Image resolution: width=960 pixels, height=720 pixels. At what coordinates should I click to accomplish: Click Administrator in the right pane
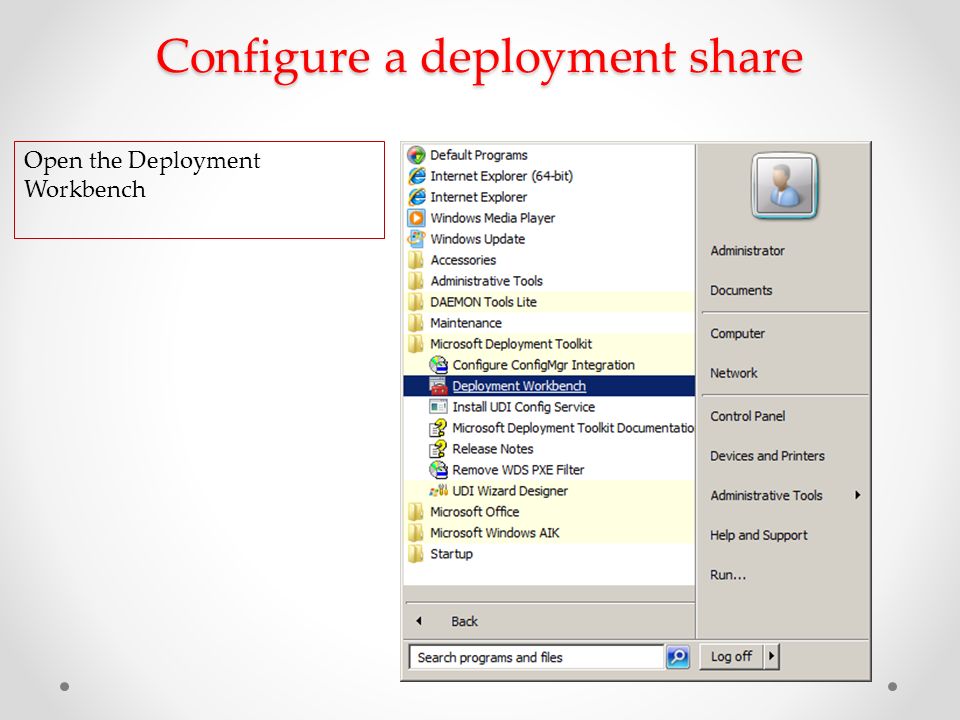tap(748, 250)
